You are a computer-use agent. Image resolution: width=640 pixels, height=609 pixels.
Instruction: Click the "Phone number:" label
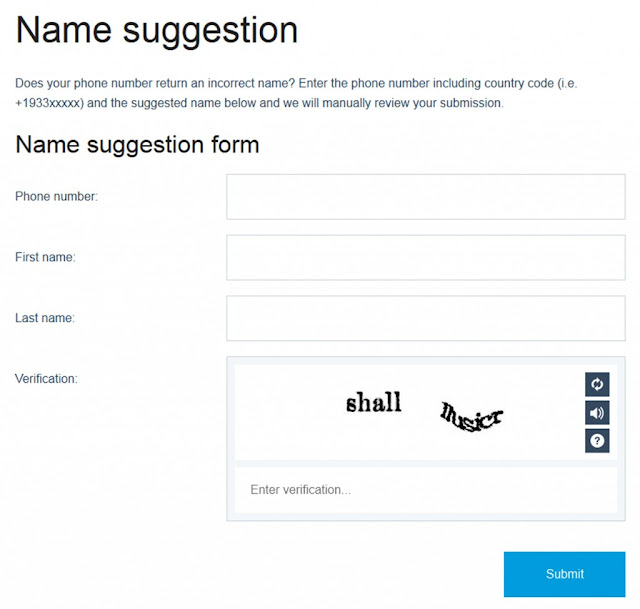click(56, 196)
